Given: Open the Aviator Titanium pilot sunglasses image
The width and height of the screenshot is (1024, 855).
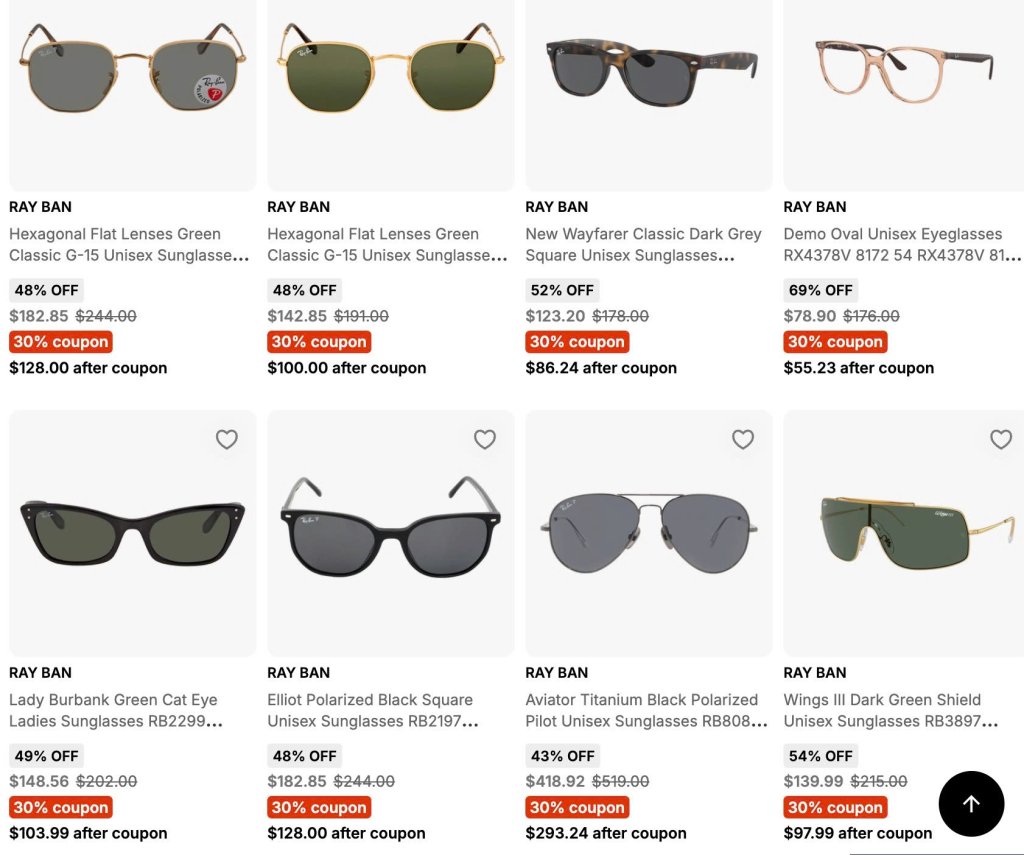Looking at the screenshot, I should coord(648,533).
